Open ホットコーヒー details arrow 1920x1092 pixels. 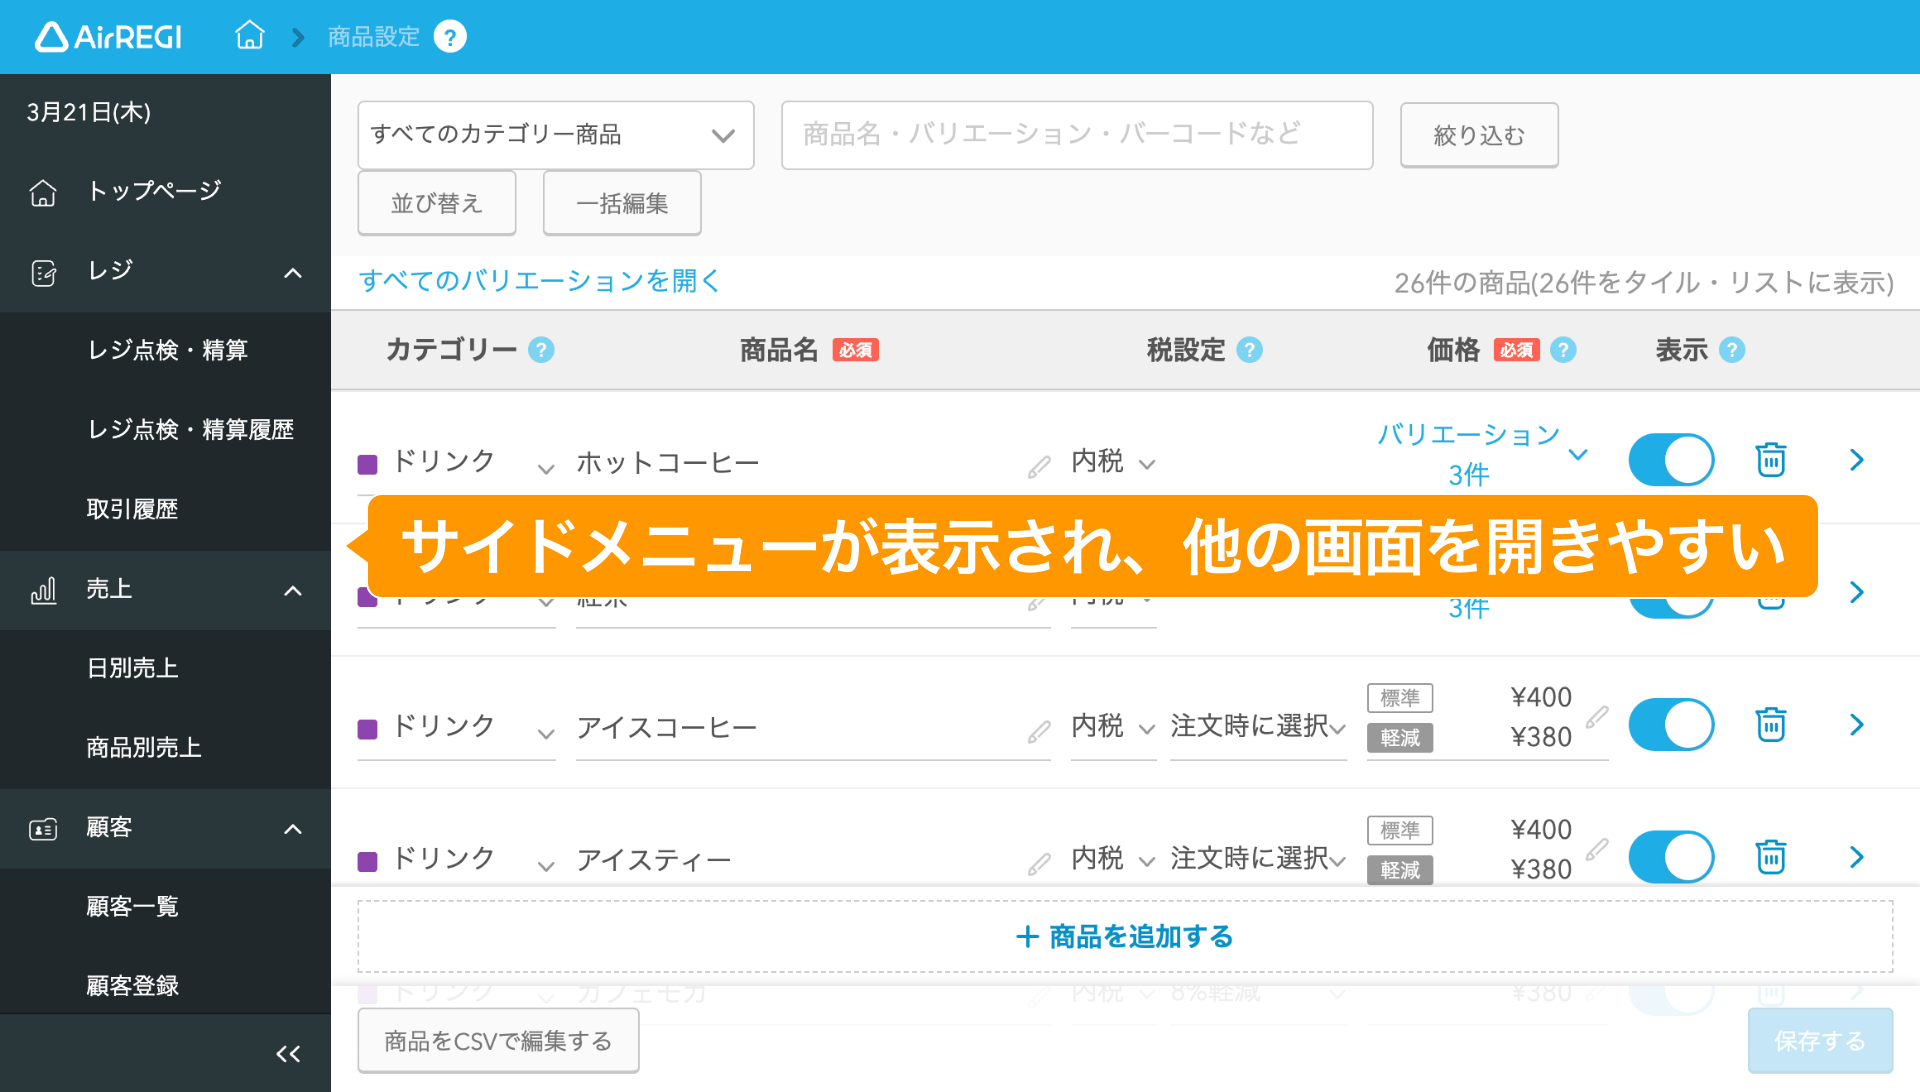pyautogui.click(x=1857, y=460)
